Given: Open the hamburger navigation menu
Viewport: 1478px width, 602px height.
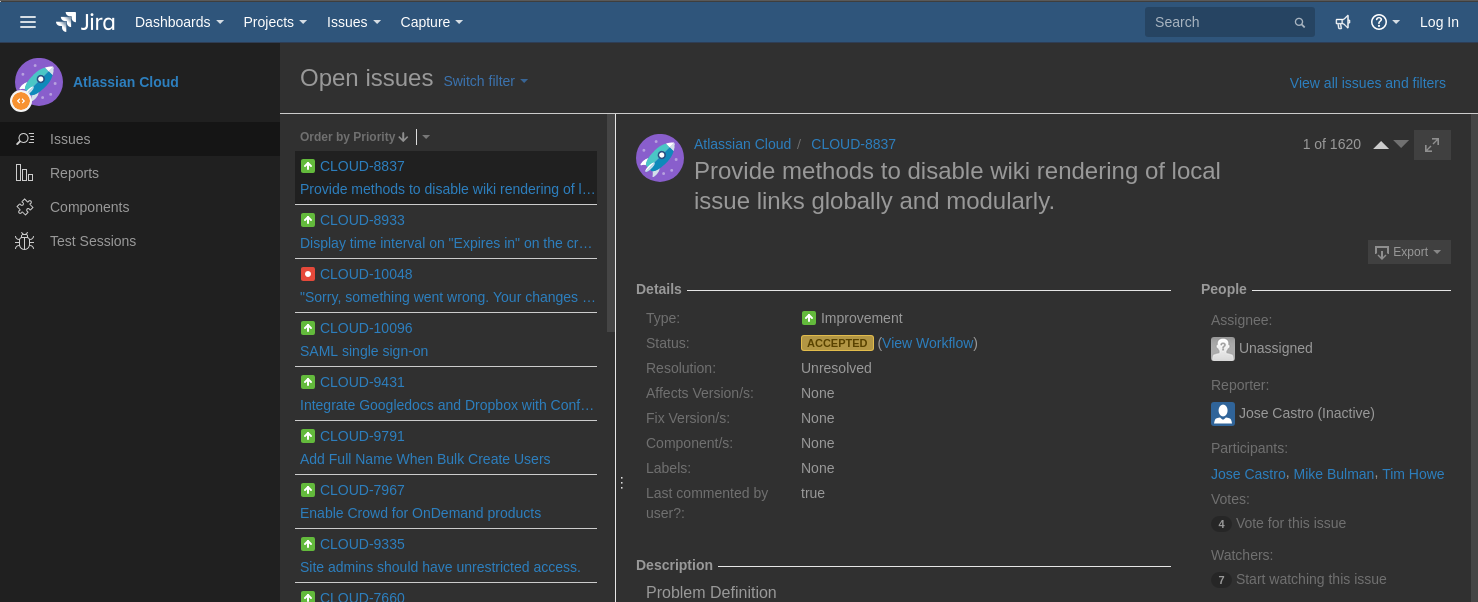Looking at the screenshot, I should point(27,21).
